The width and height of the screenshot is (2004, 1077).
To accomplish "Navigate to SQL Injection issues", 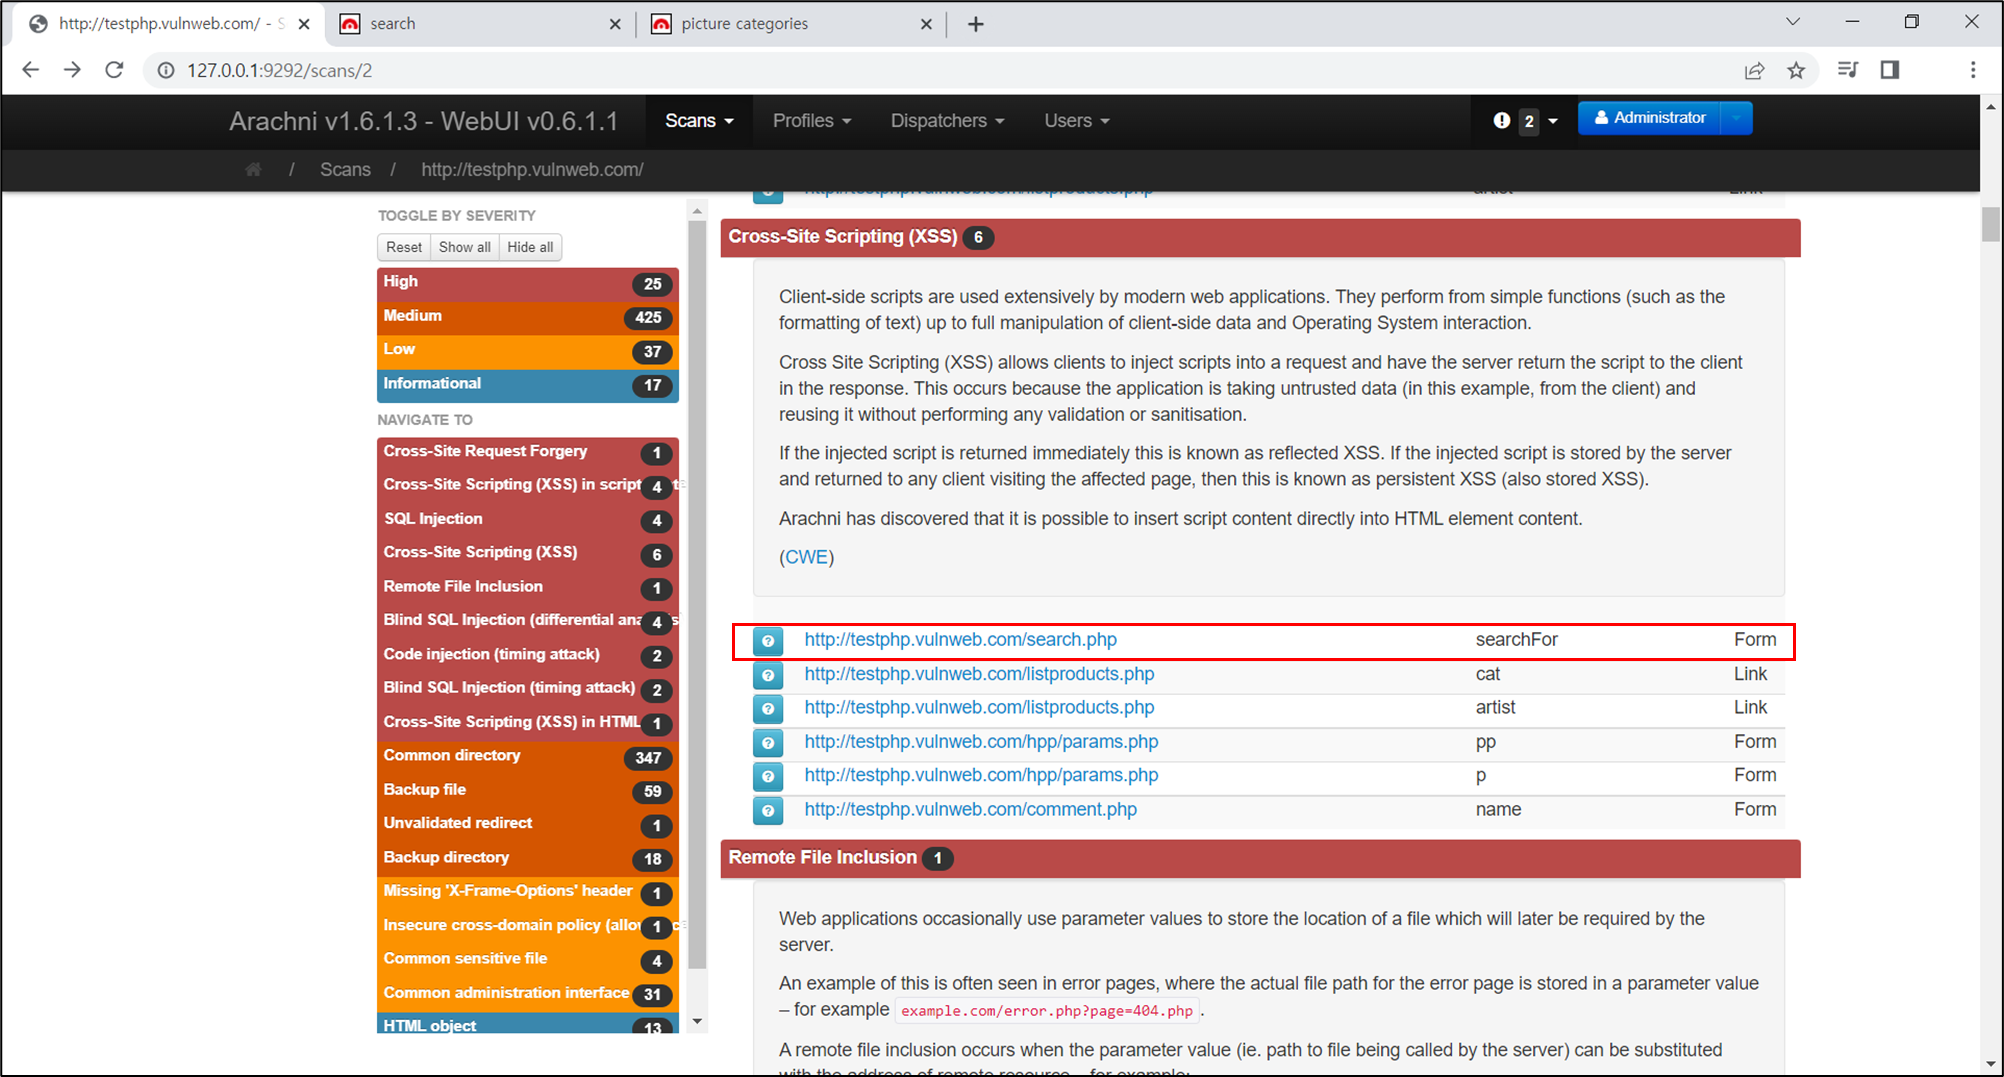I will point(528,519).
